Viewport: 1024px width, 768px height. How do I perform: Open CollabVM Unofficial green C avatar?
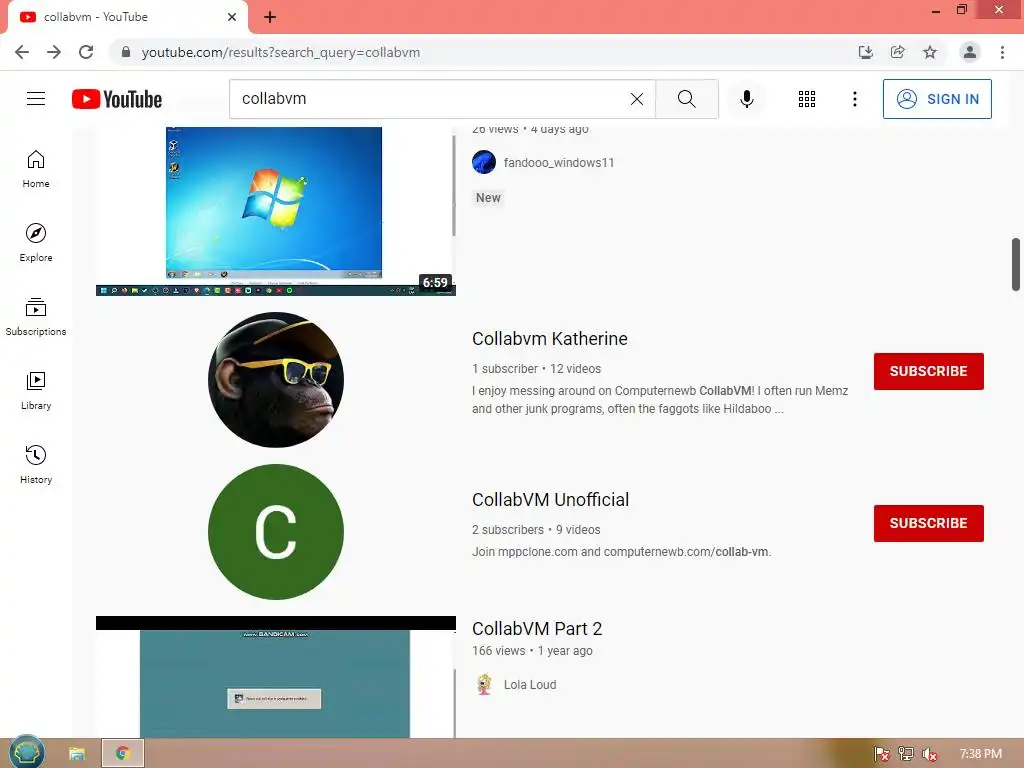(276, 532)
